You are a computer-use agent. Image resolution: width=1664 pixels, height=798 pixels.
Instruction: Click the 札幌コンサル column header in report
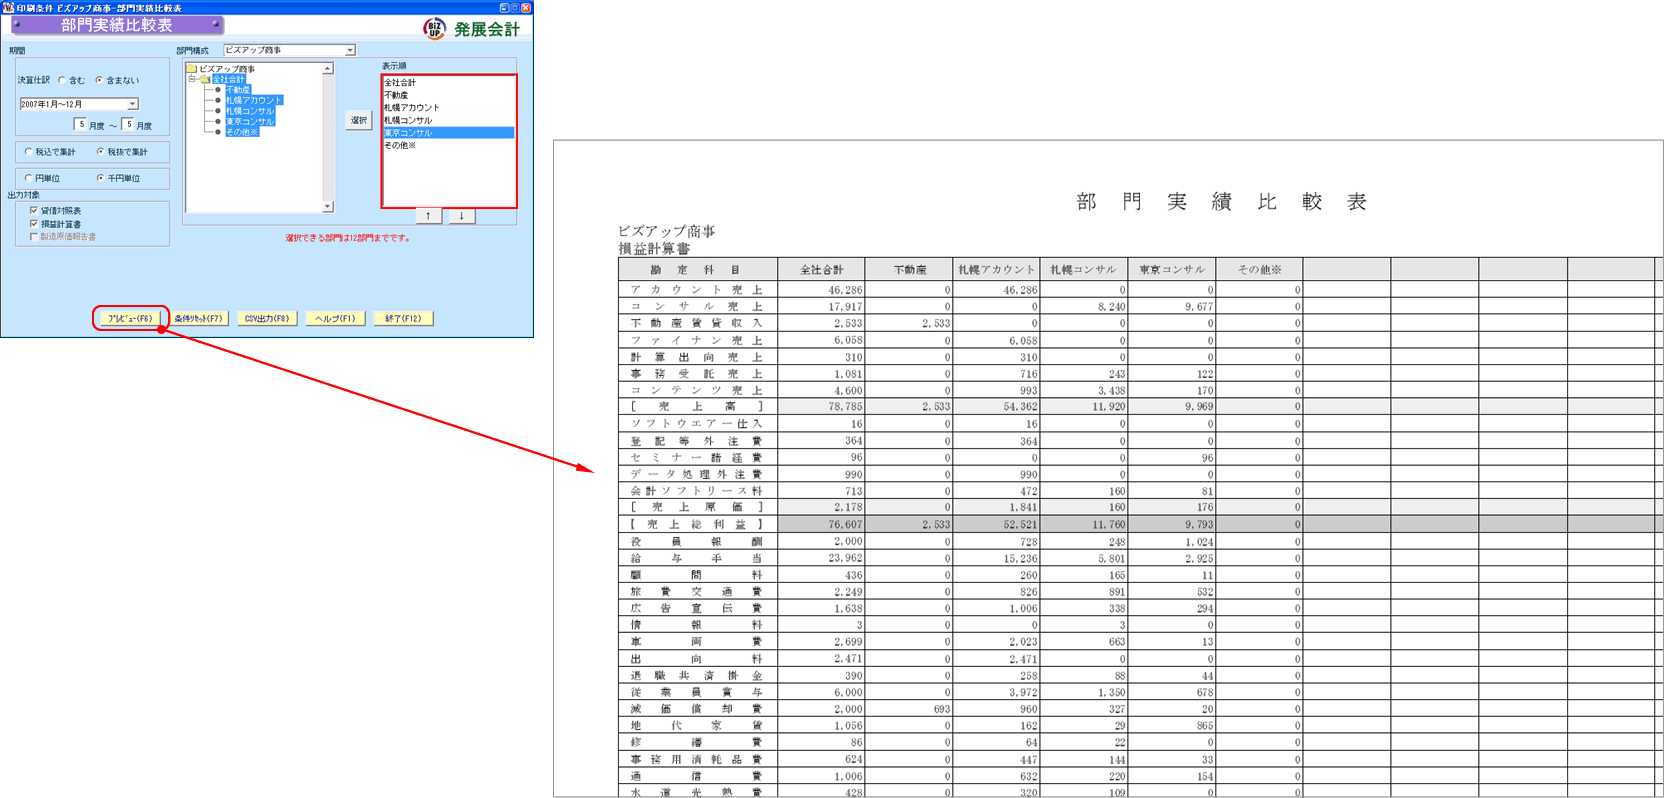tap(1084, 269)
